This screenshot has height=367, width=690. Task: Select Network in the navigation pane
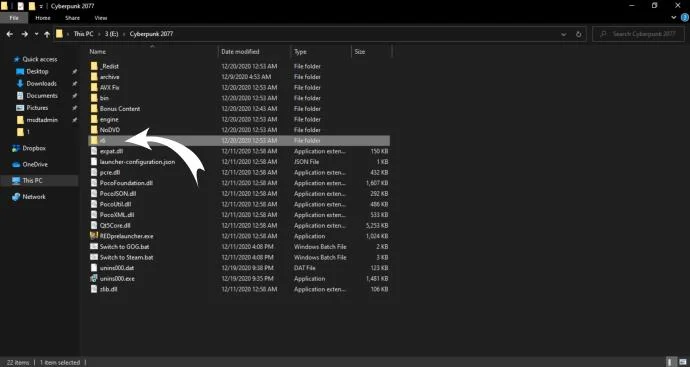tap(34, 197)
